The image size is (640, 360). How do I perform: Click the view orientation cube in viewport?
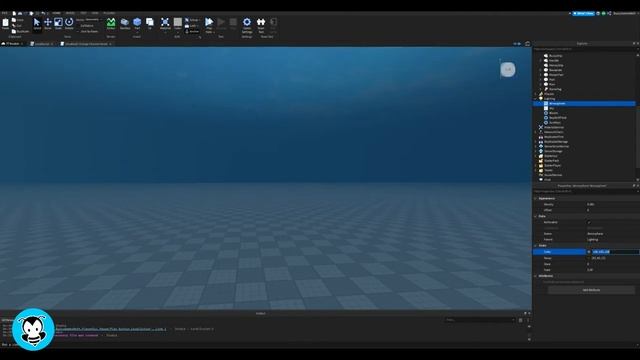click(508, 69)
